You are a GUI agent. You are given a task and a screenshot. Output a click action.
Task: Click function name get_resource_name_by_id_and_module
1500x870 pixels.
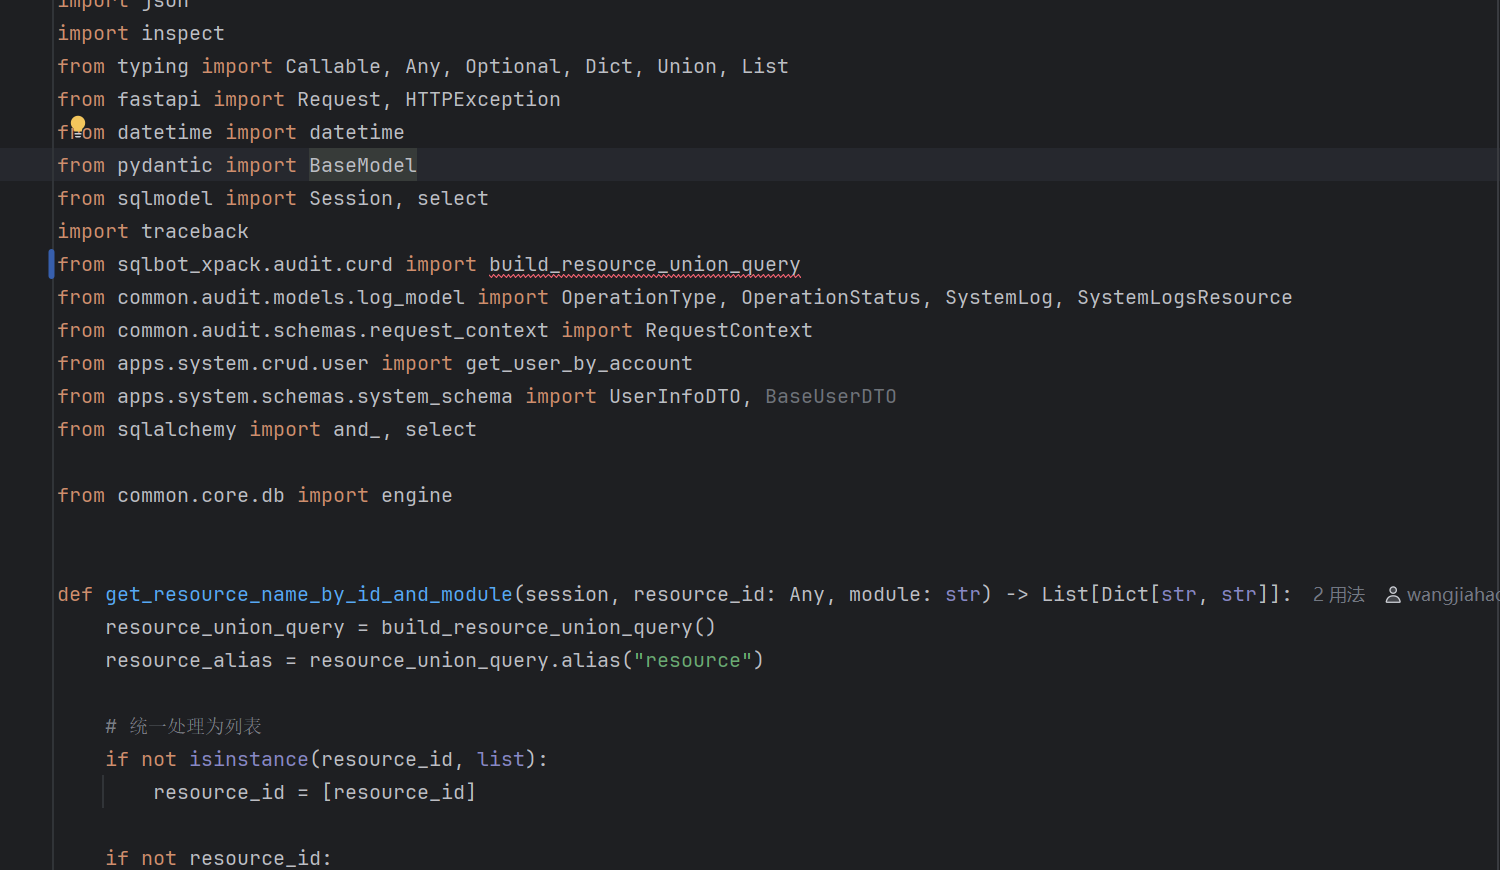click(x=308, y=595)
